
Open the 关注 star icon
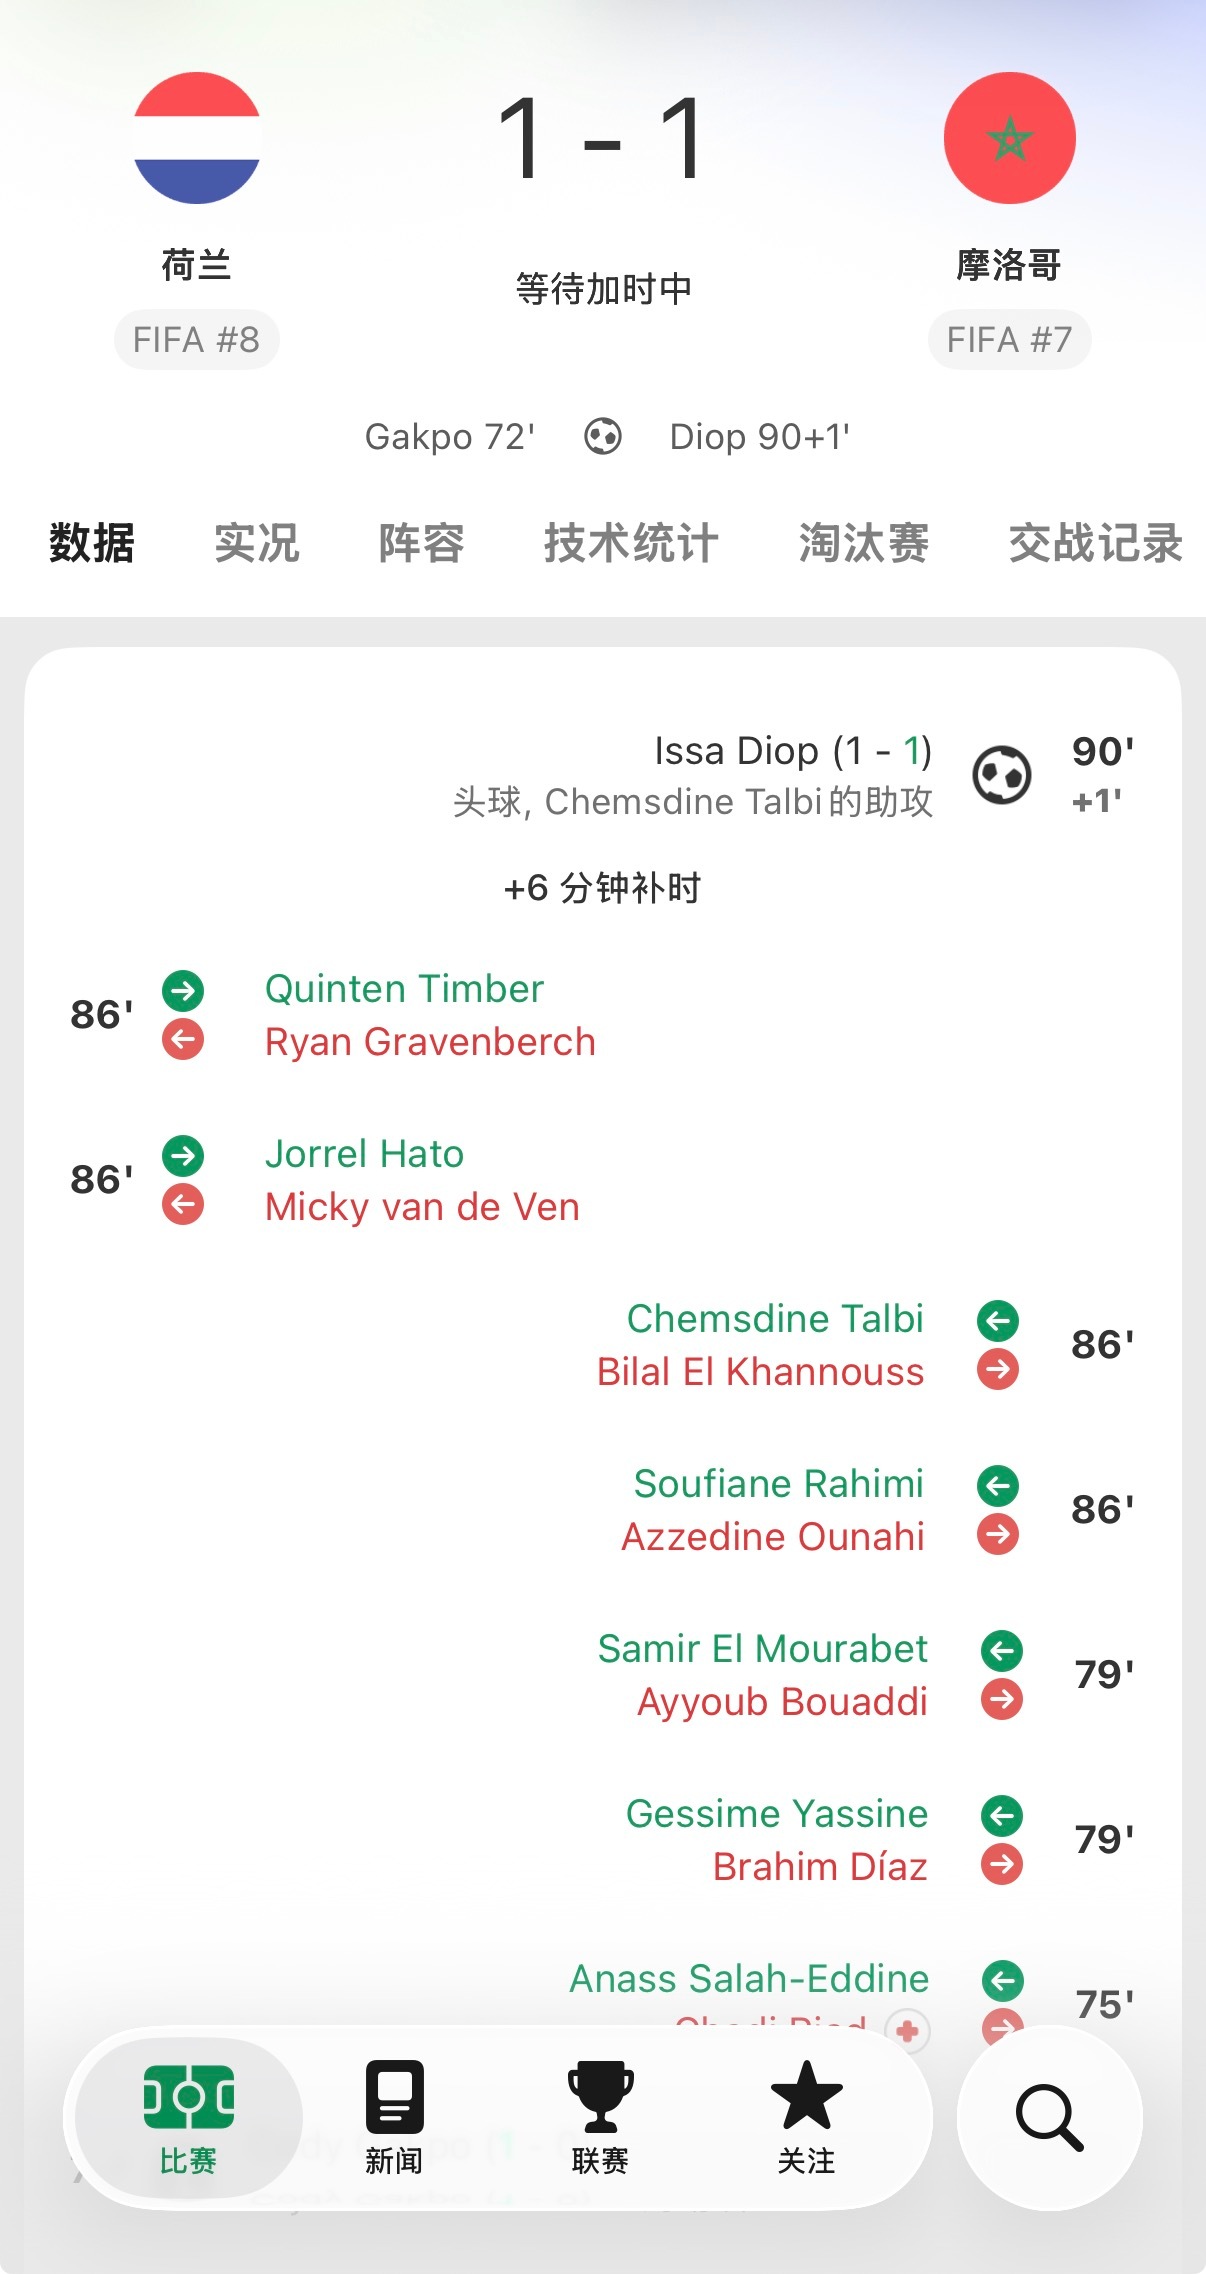806,2095
